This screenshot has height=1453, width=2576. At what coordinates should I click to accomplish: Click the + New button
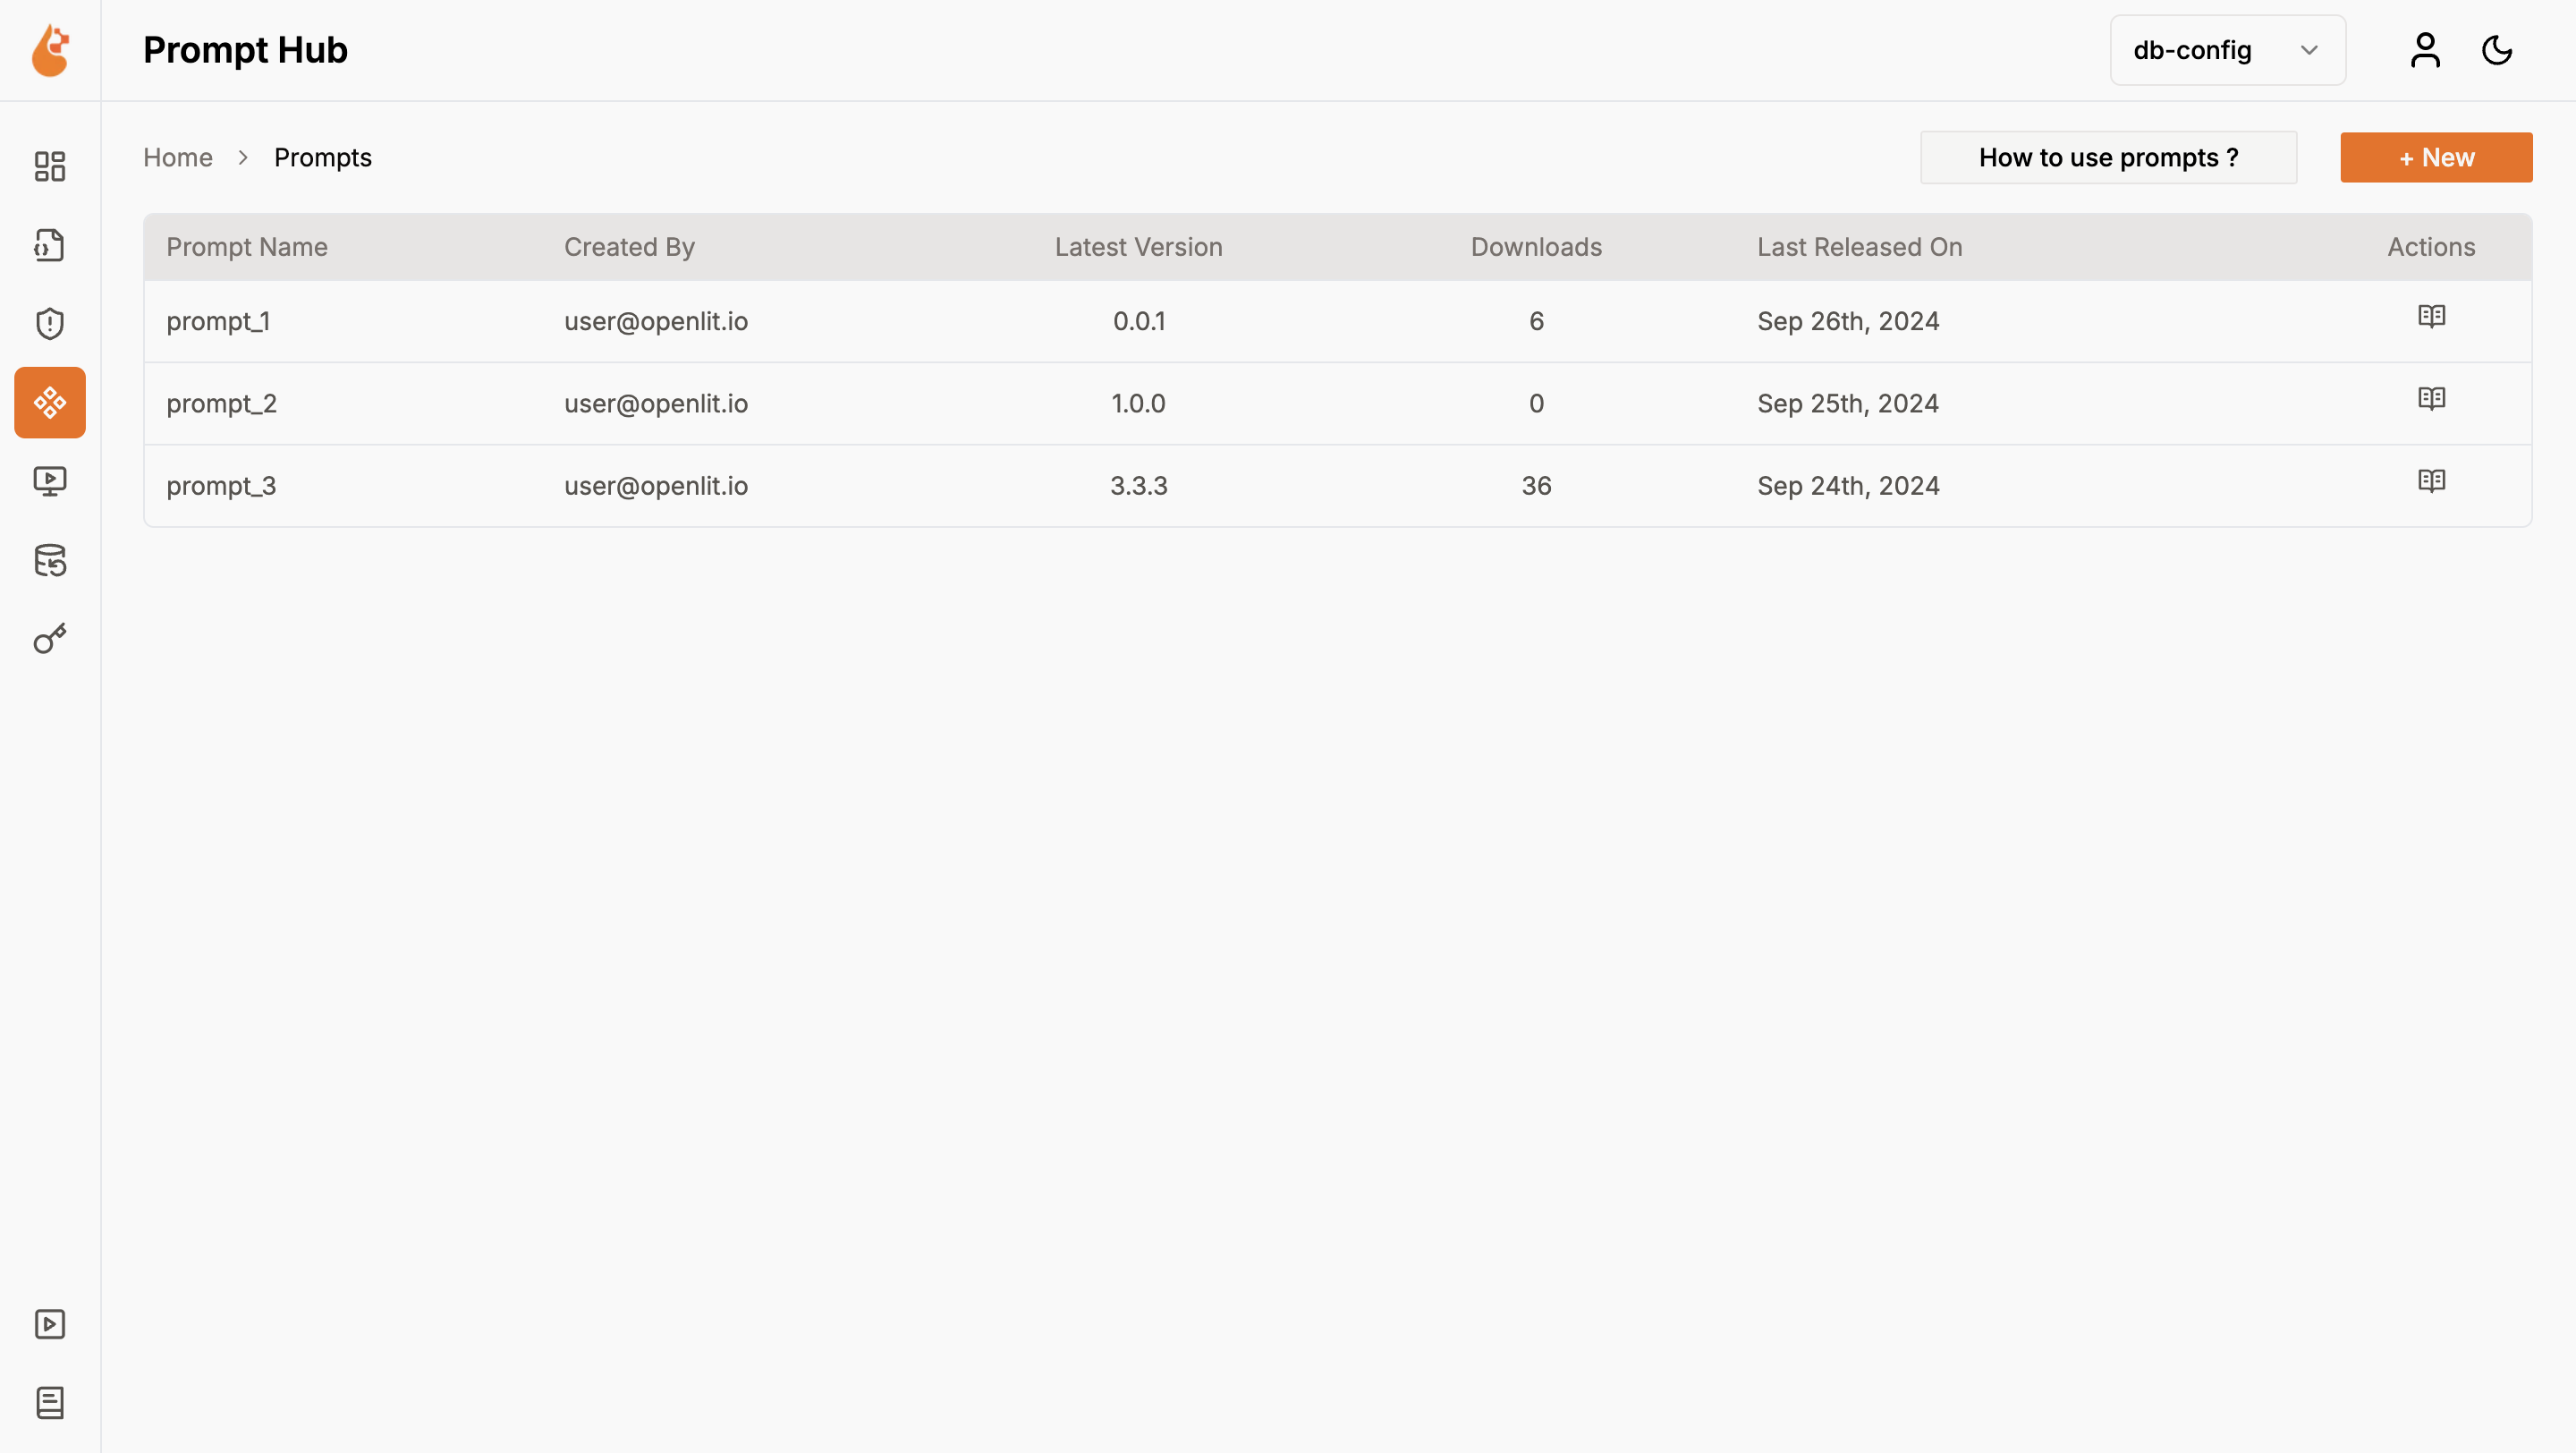click(x=2436, y=158)
